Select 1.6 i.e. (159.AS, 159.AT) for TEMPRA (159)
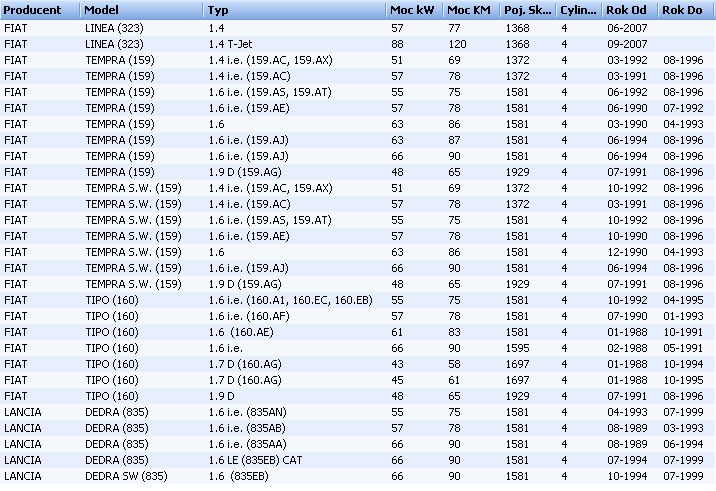The width and height of the screenshot is (716, 491). coord(270,92)
